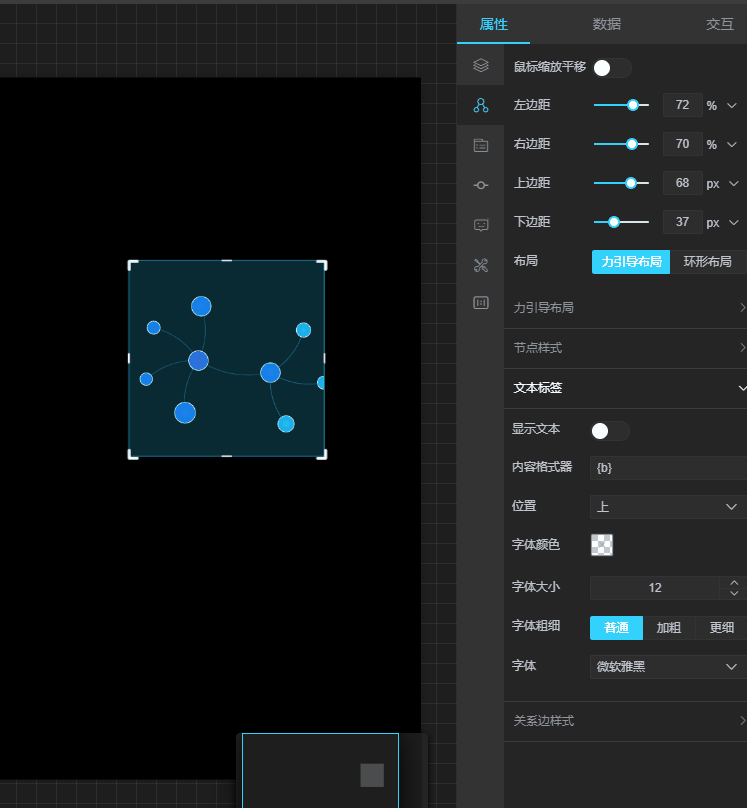Click the 上边距 slider handle

(631, 183)
